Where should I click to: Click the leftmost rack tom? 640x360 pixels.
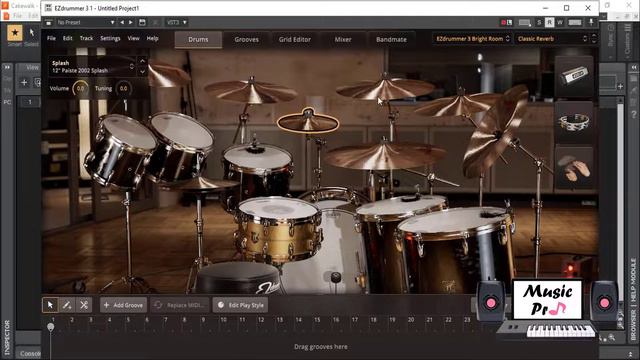click(120, 151)
